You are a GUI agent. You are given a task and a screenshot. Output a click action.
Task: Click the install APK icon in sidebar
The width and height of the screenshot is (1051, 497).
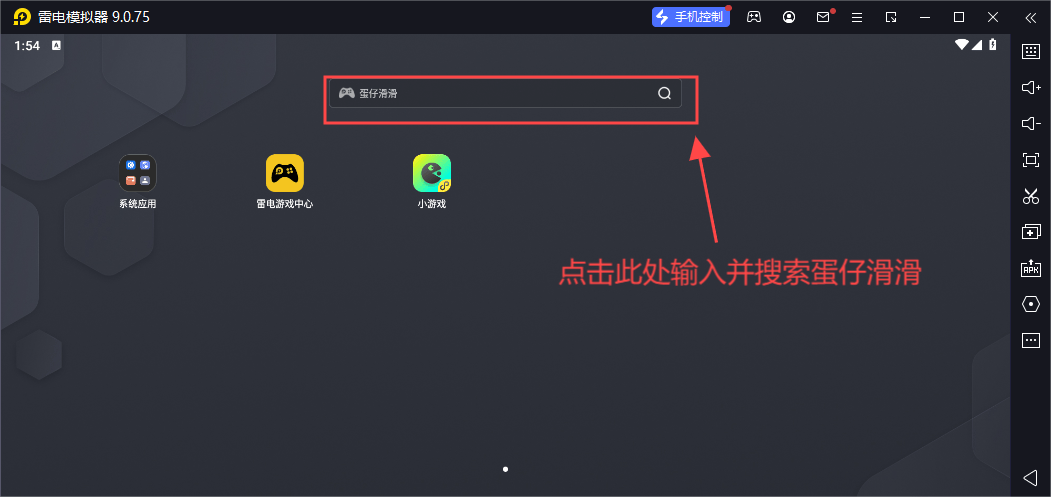coord(1031,268)
